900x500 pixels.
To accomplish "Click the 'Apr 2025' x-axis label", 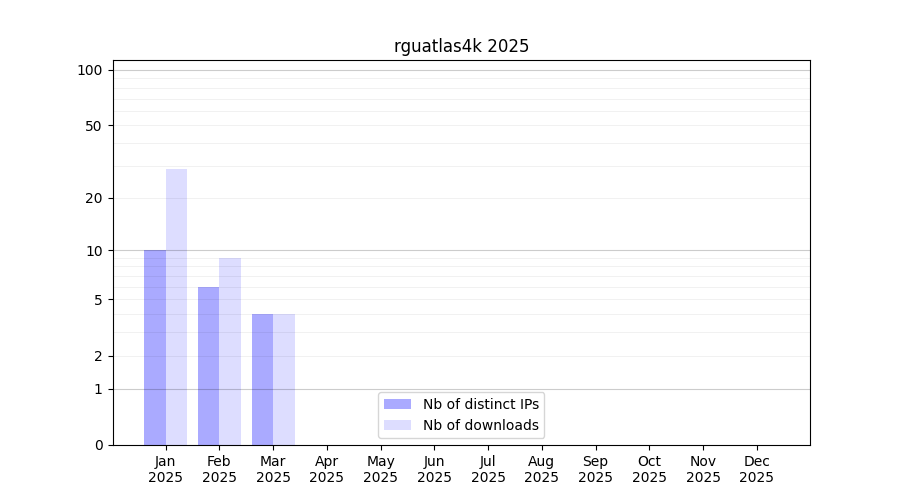I will 327,469.
